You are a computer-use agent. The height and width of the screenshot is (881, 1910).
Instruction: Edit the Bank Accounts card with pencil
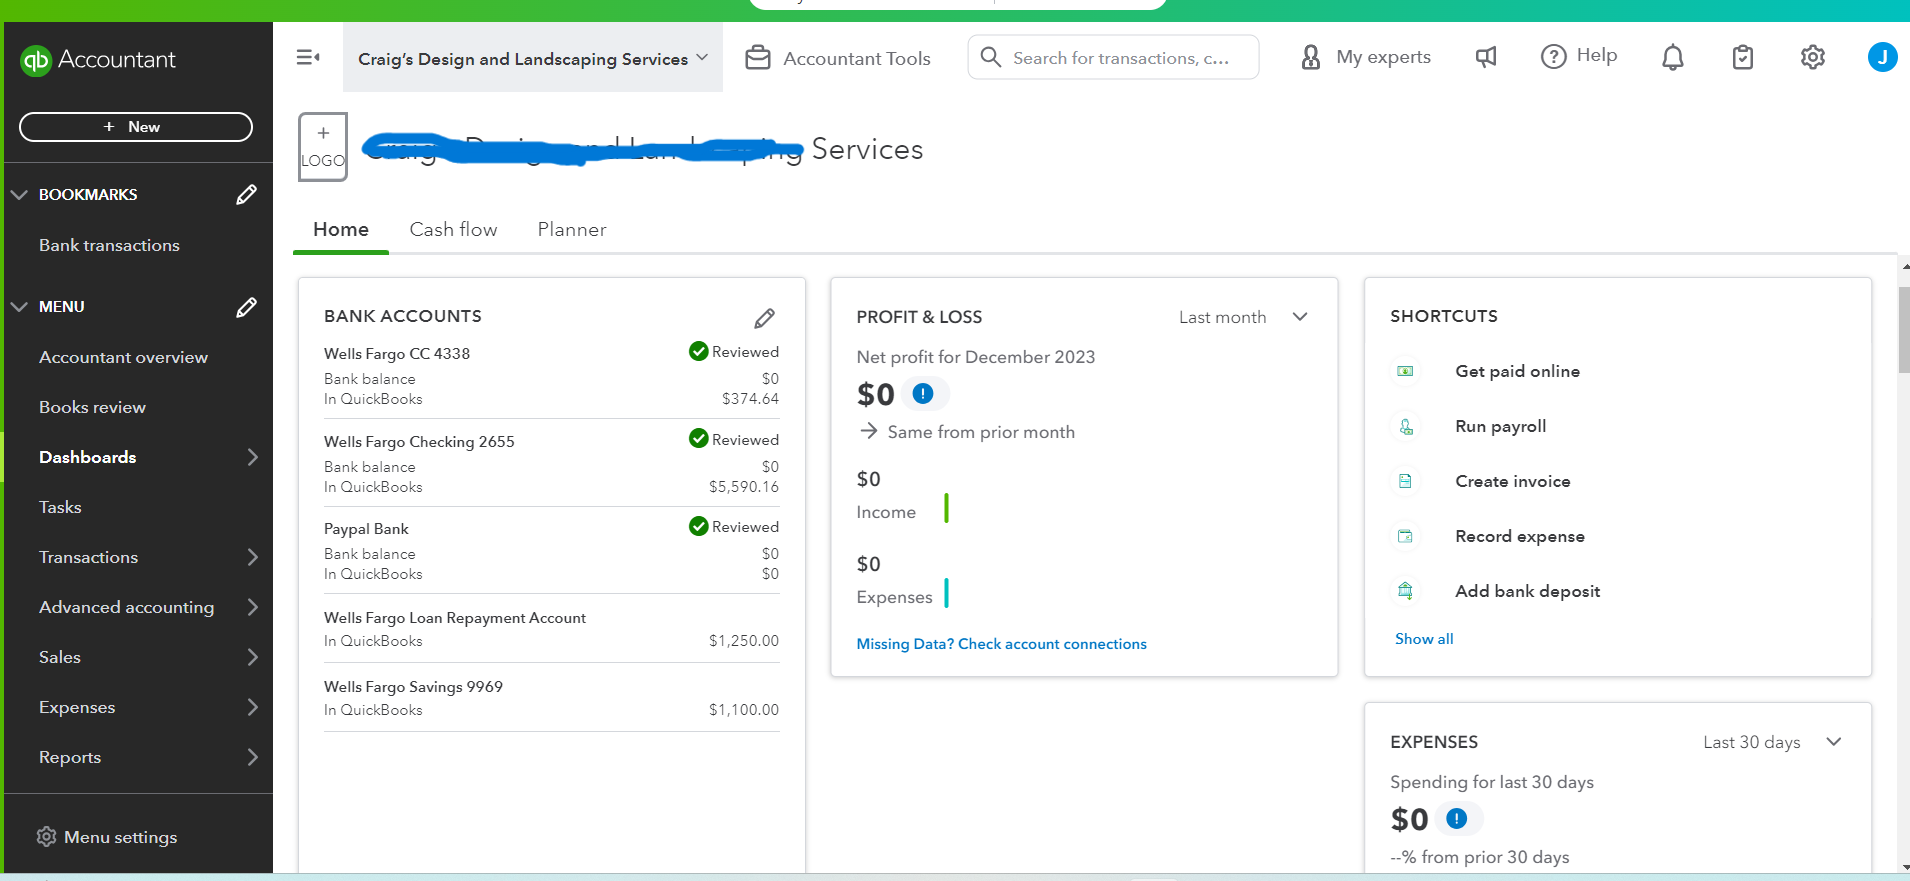coord(764,318)
